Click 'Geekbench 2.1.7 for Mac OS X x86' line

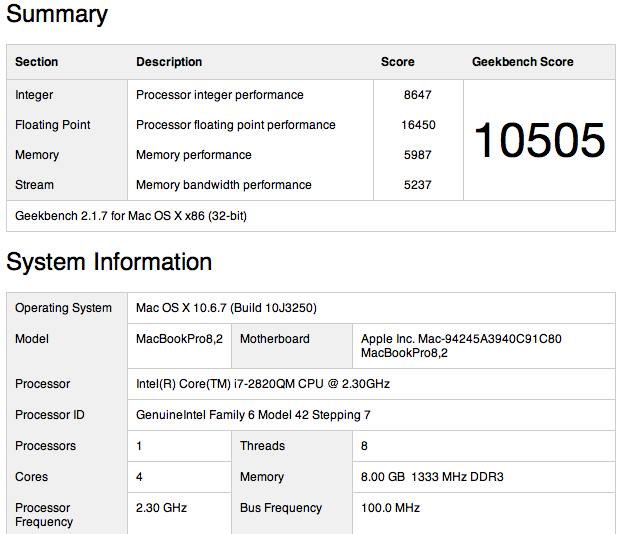[x=131, y=216]
